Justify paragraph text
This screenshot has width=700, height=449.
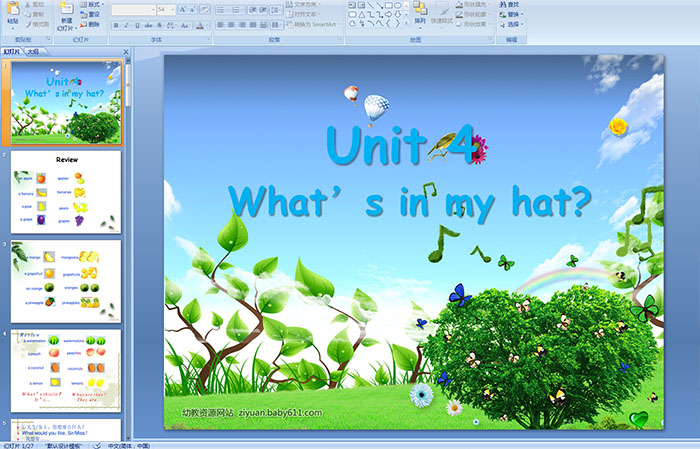click(253, 25)
